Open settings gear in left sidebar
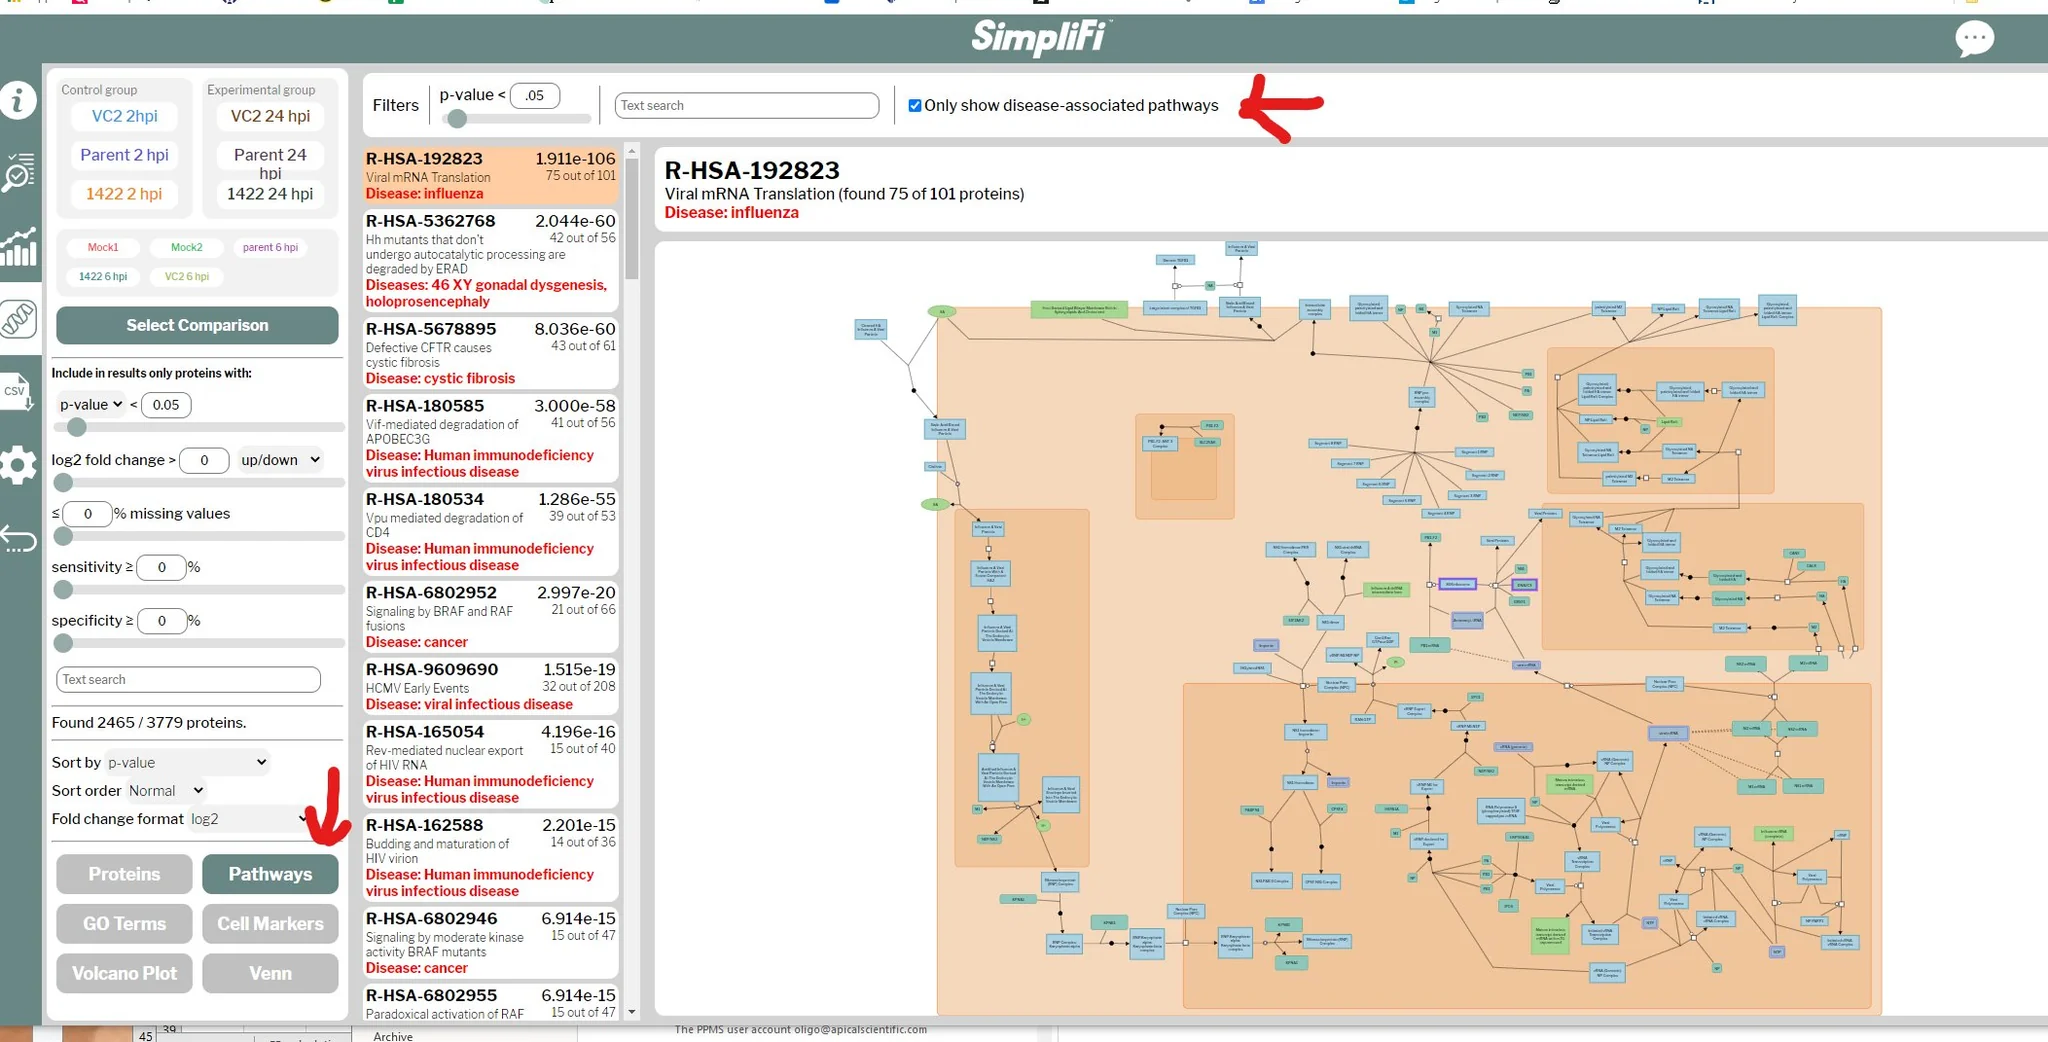The image size is (2048, 1042). [19, 465]
